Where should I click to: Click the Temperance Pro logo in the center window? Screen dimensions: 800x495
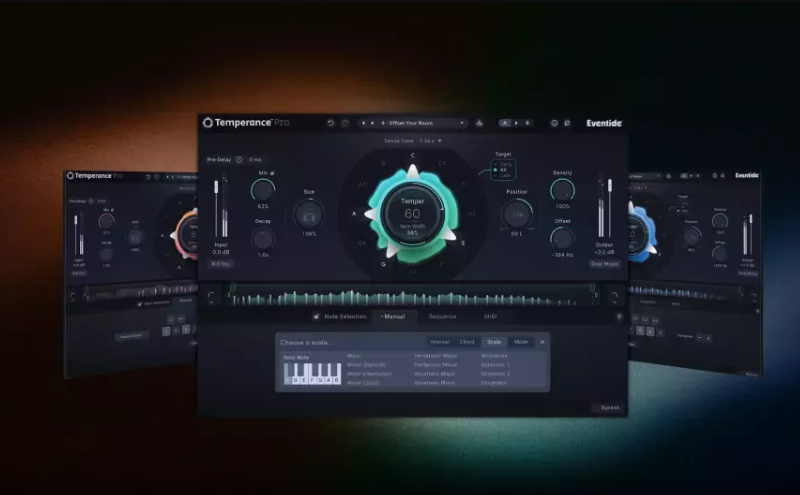tap(246, 122)
